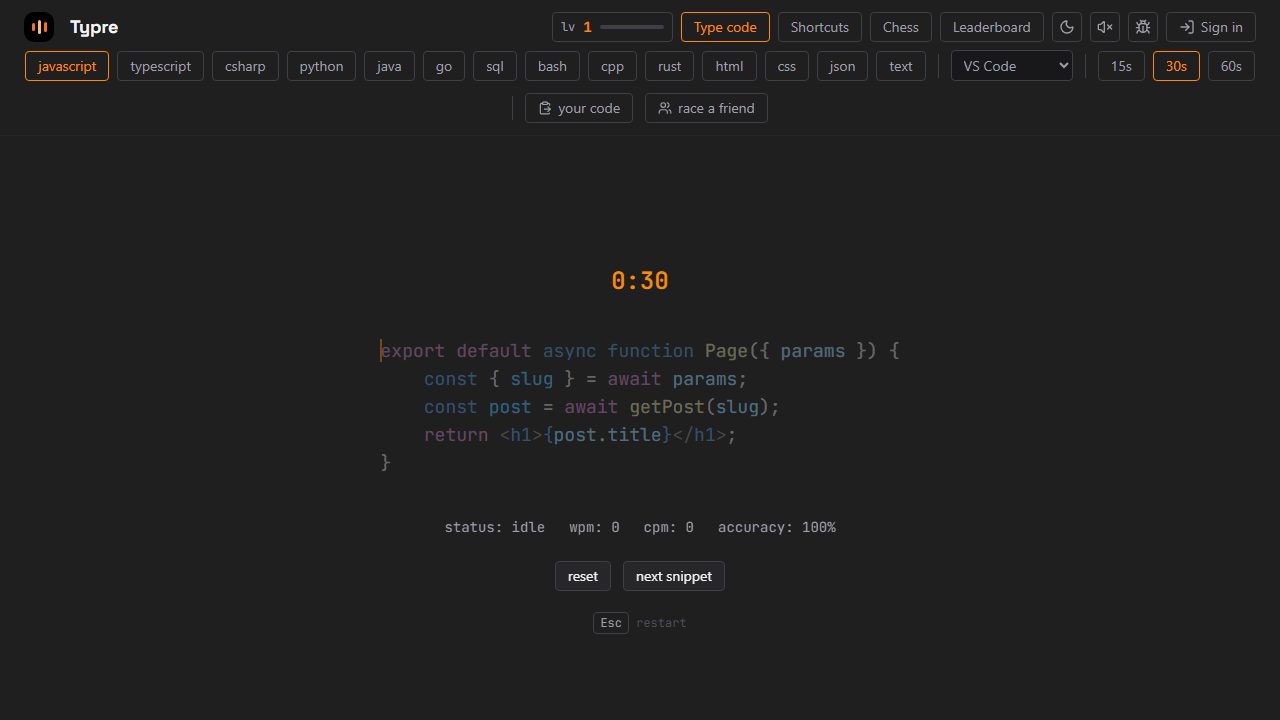Image resolution: width=1280 pixels, height=720 pixels.
Task: Choose bash language option
Action: tap(552, 66)
